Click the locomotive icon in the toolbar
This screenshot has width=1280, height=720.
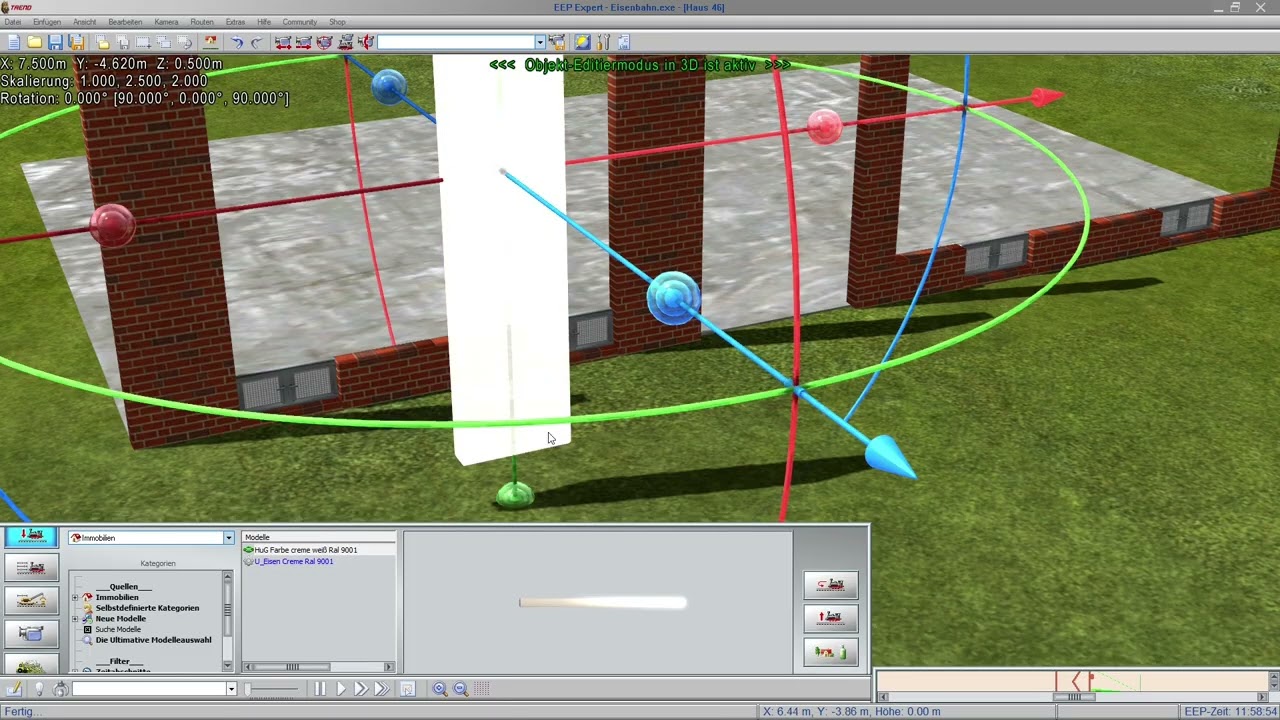tap(346, 42)
